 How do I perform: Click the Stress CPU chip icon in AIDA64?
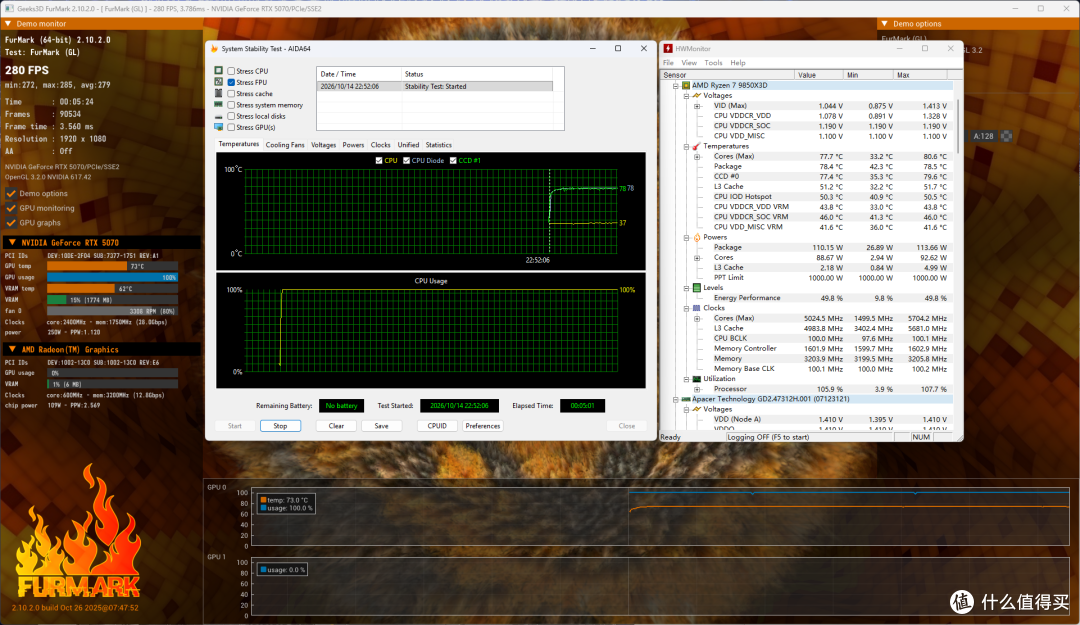218,70
